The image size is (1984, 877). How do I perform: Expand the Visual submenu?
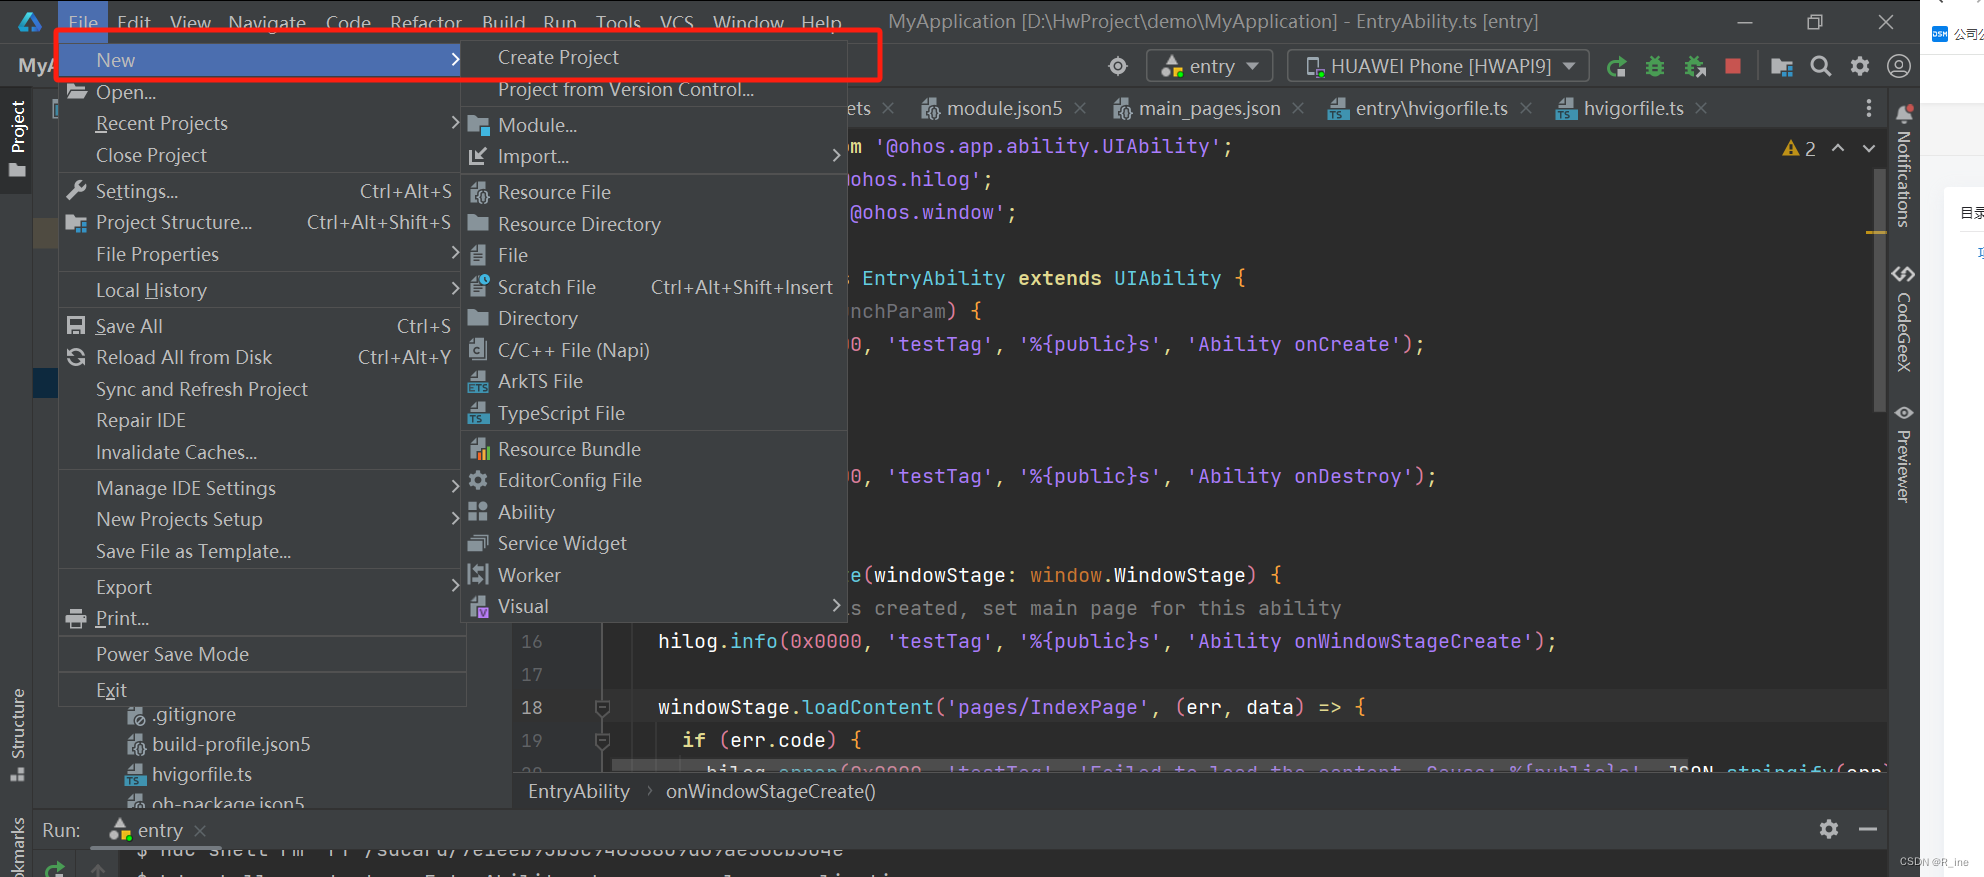pyautogui.click(x=654, y=606)
